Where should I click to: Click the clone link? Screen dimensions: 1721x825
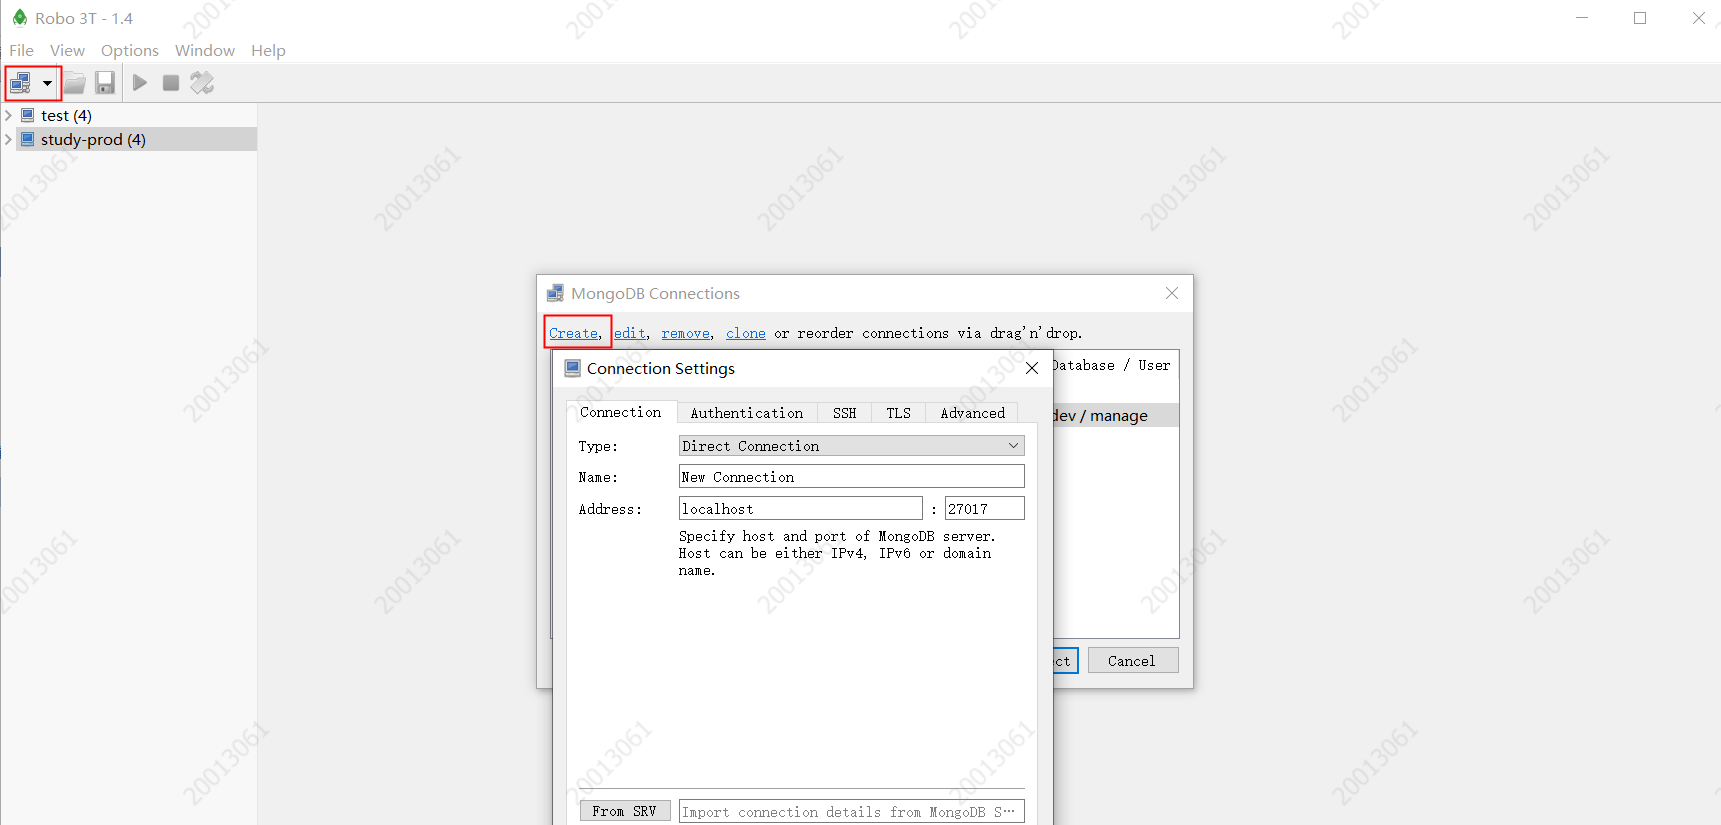point(746,333)
